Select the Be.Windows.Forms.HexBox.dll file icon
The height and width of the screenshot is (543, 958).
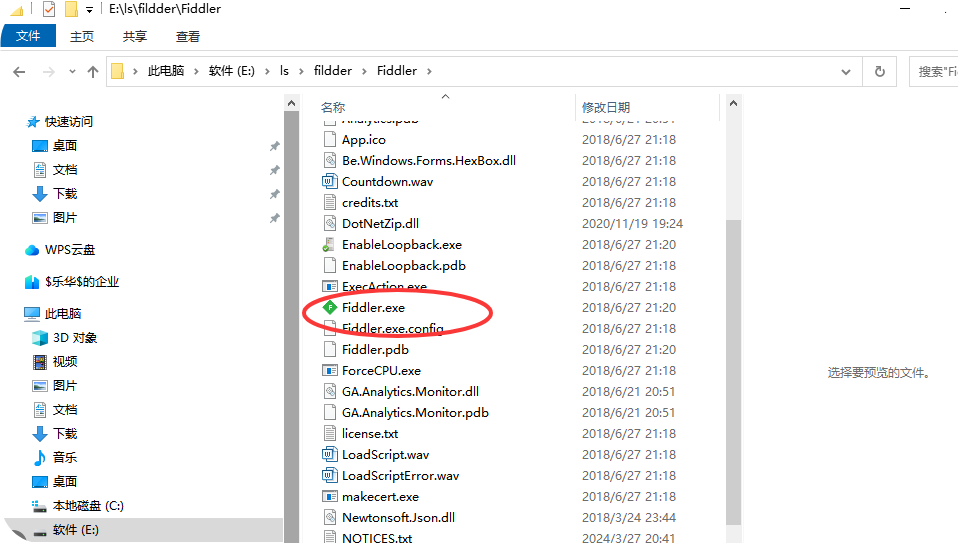coord(330,161)
